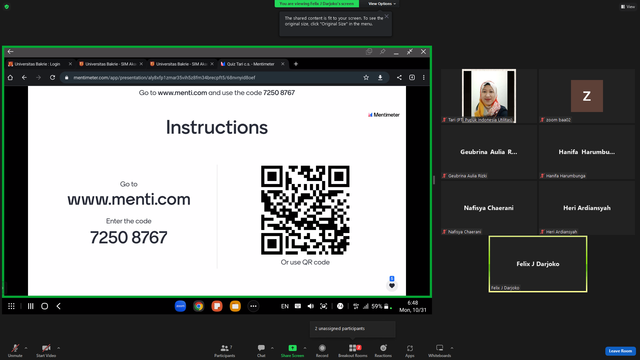The width and height of the screenshot is (640, 360).
Task: Open Whiteboards
Action: tap(440, 350)
